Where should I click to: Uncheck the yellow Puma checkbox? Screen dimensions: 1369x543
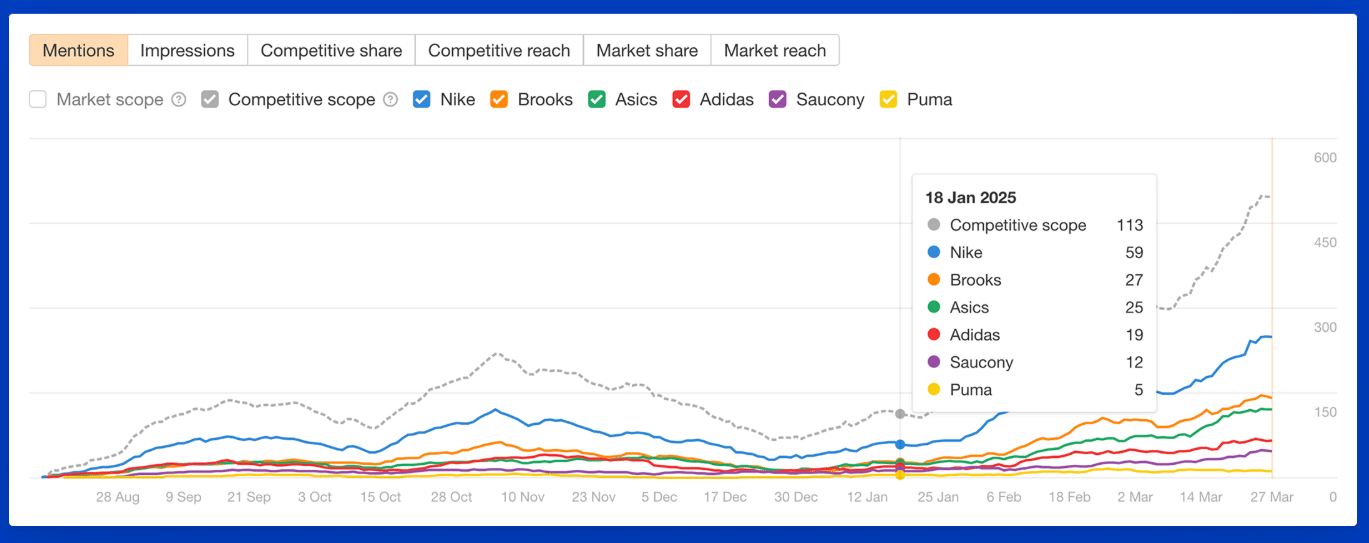pos(888,99)
